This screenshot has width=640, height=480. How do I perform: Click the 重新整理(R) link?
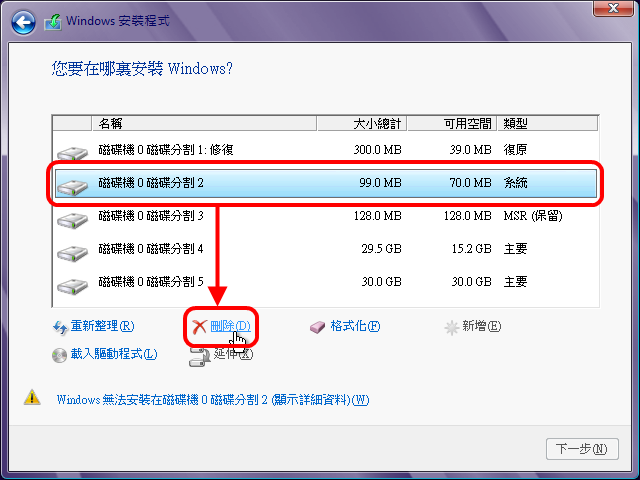tap(102, 326)
